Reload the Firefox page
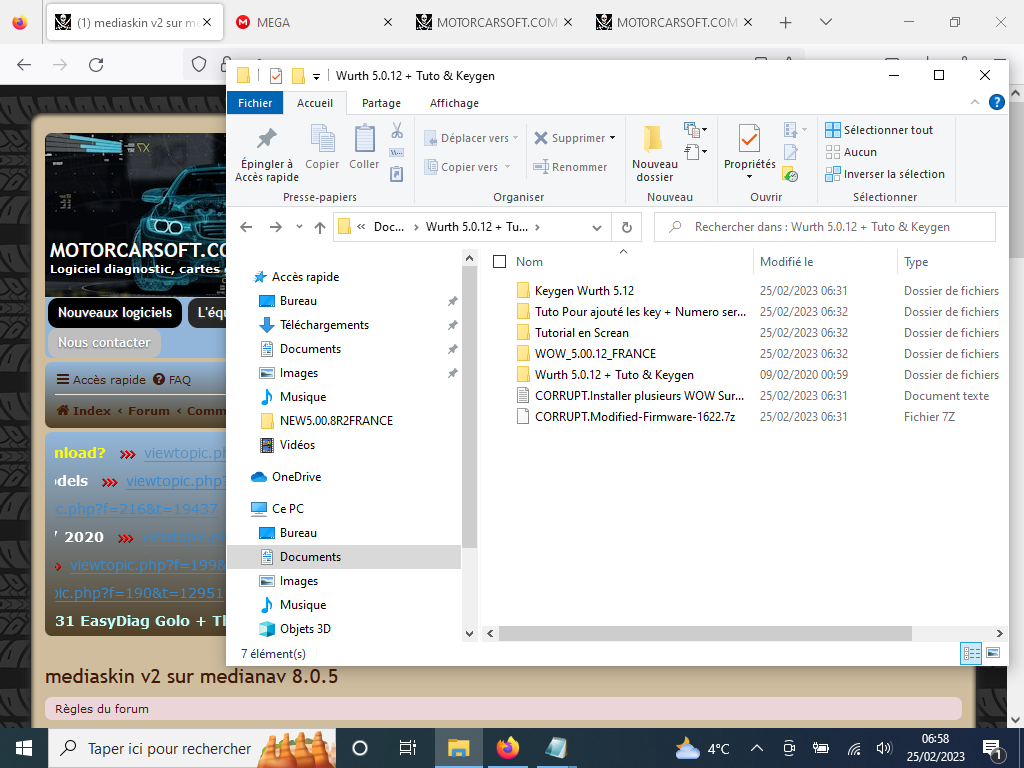 [x=96, y=65]
